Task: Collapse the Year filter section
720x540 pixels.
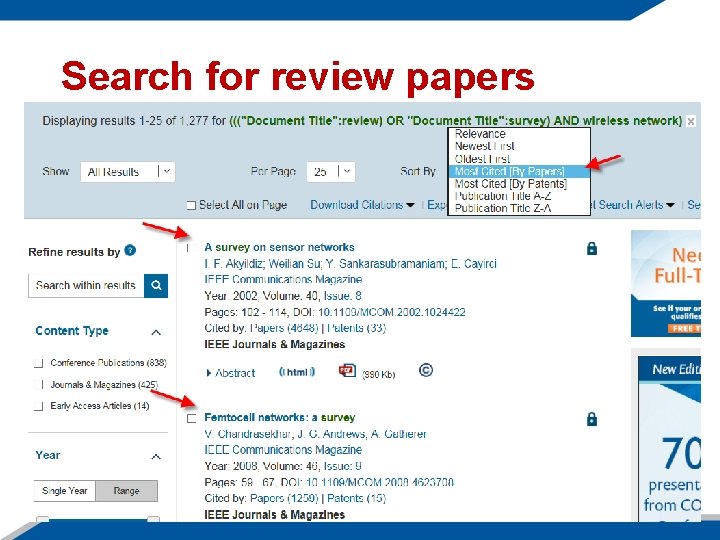Action: click(x=156, y=456)
